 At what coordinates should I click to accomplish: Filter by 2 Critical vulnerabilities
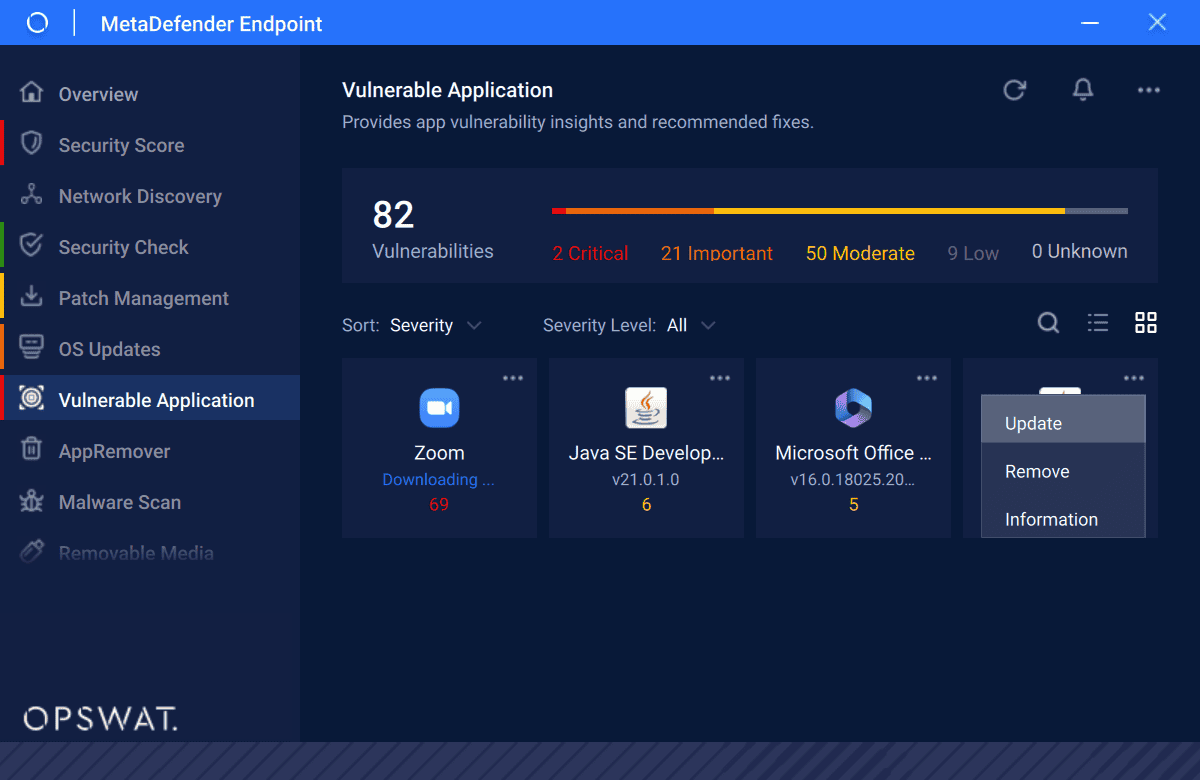(590, 253)
